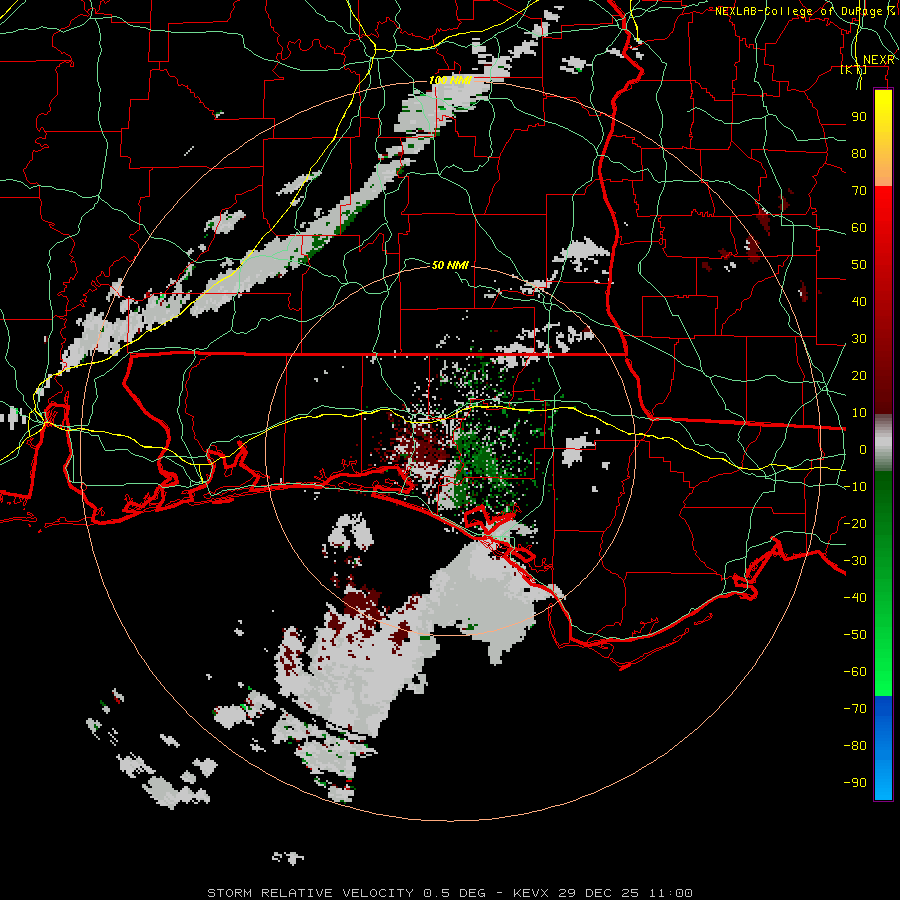Click the 30 value on velocity scale
This screenshot has height=900, width=900.
pos(859,339)
